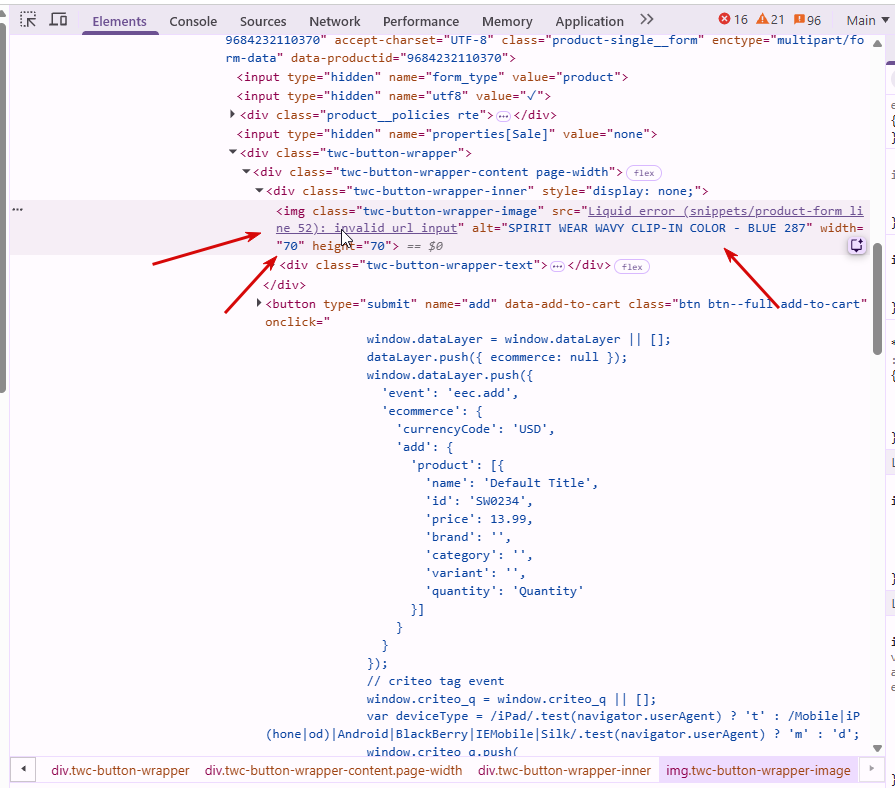The image size is (895, 788).
Task: Click the warnings count 21
Action: [770, 20]
